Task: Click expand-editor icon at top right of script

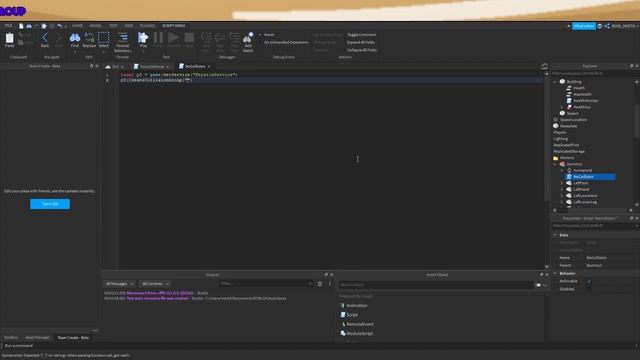Action: tap(544, 66)
